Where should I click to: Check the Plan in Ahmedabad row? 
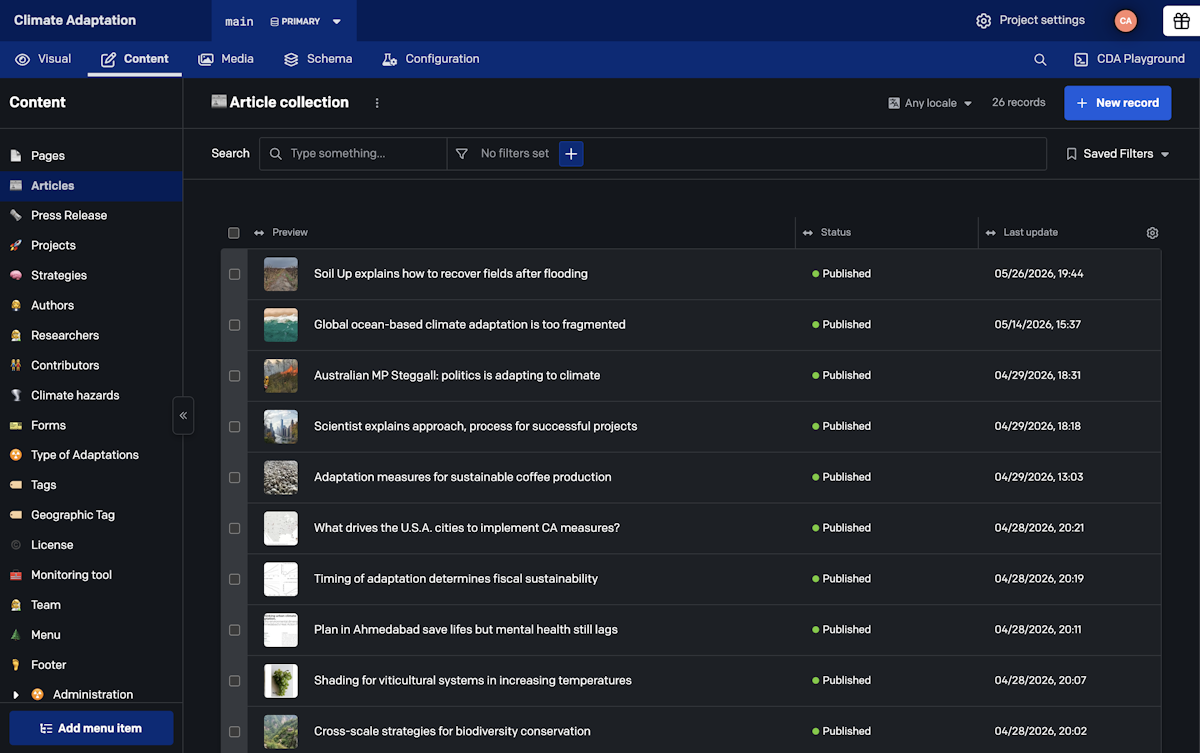(234, 630)
